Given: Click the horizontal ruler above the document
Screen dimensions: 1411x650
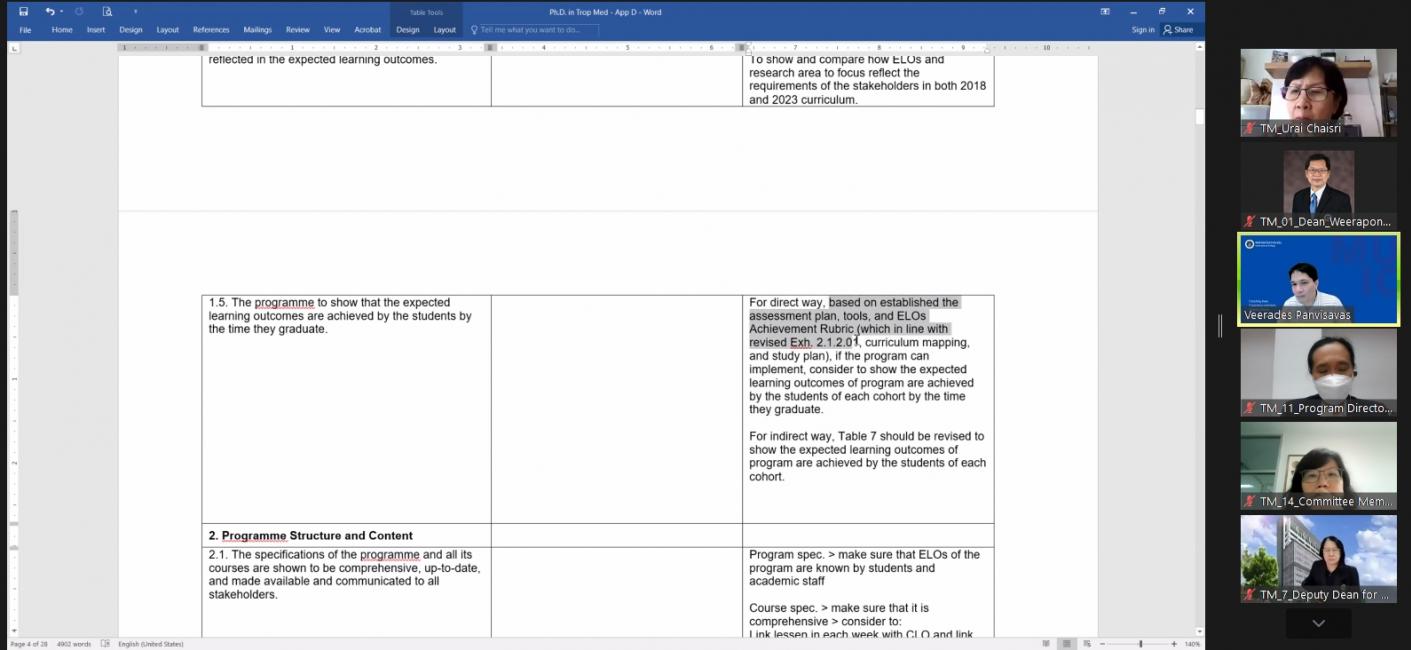Looking at the screenshot, I should 607,47.
